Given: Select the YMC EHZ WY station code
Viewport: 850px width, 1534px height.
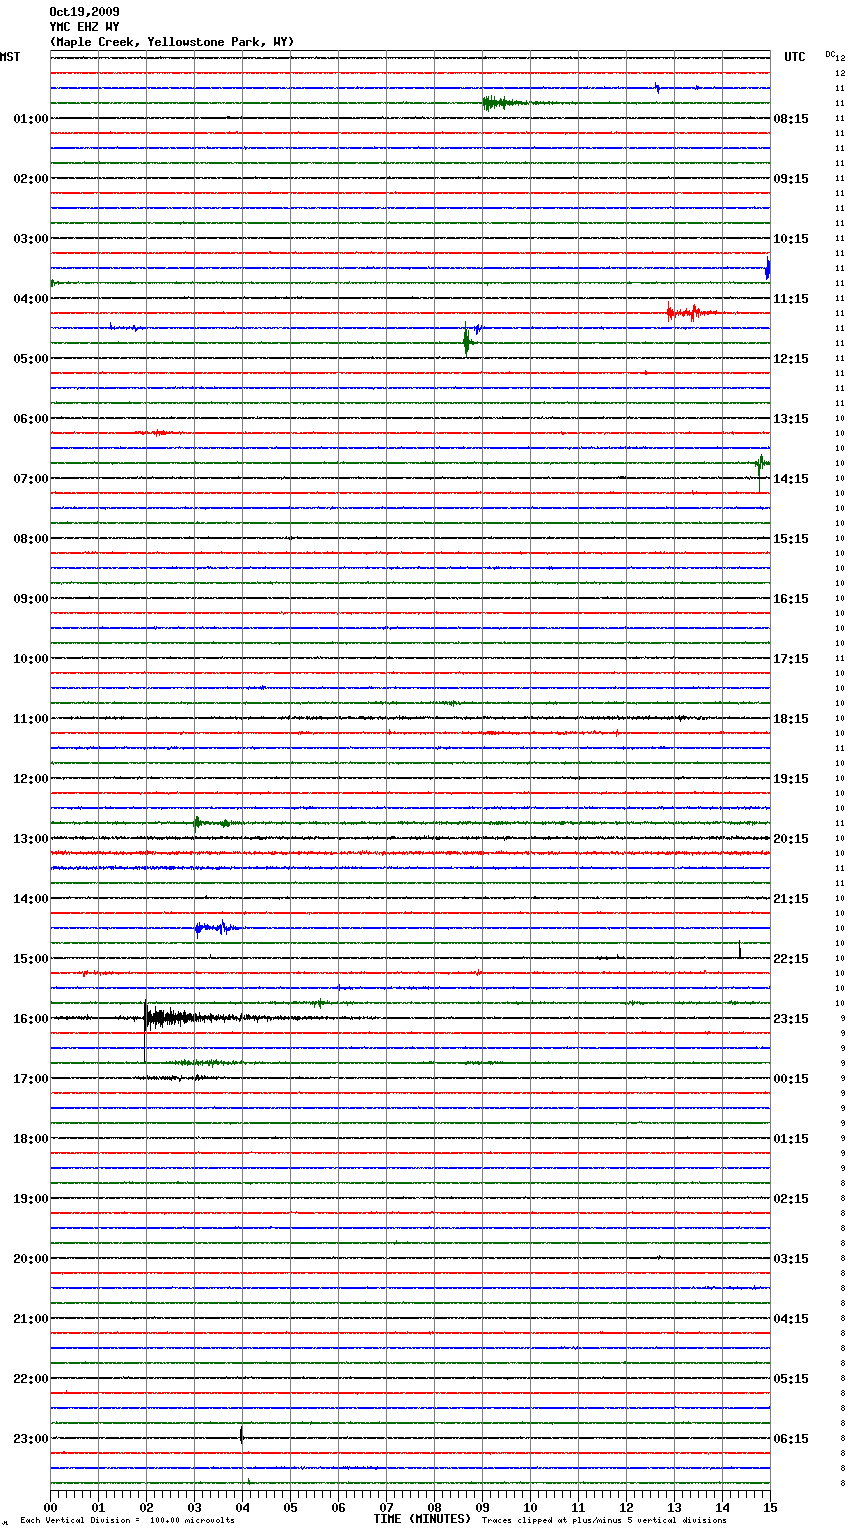Looking at the screenshot, I should 84,27.
